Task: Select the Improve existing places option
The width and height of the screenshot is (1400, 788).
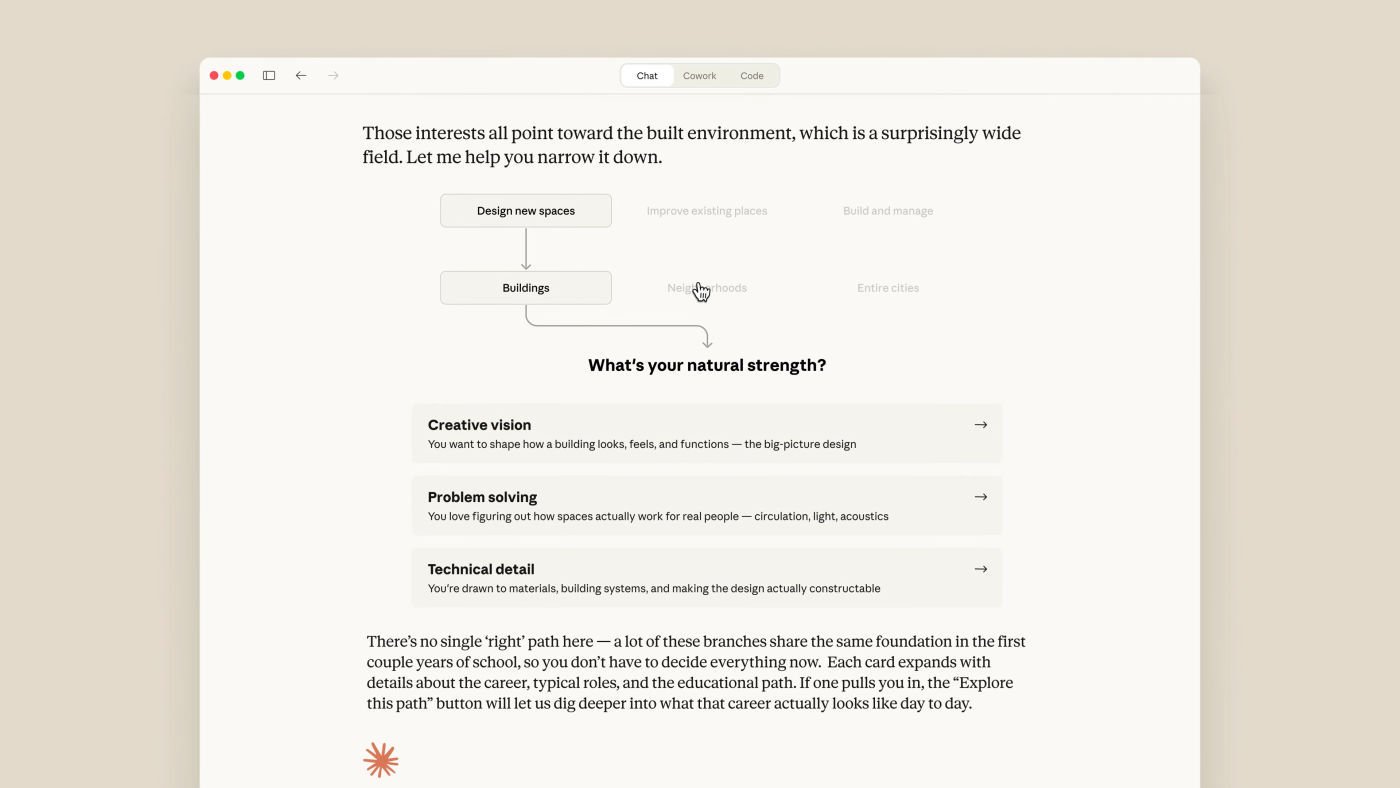Action: [x=707, y=211]
